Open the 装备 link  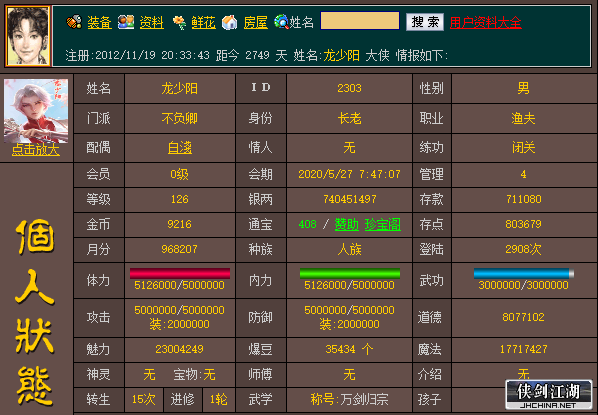coord(100,23)
